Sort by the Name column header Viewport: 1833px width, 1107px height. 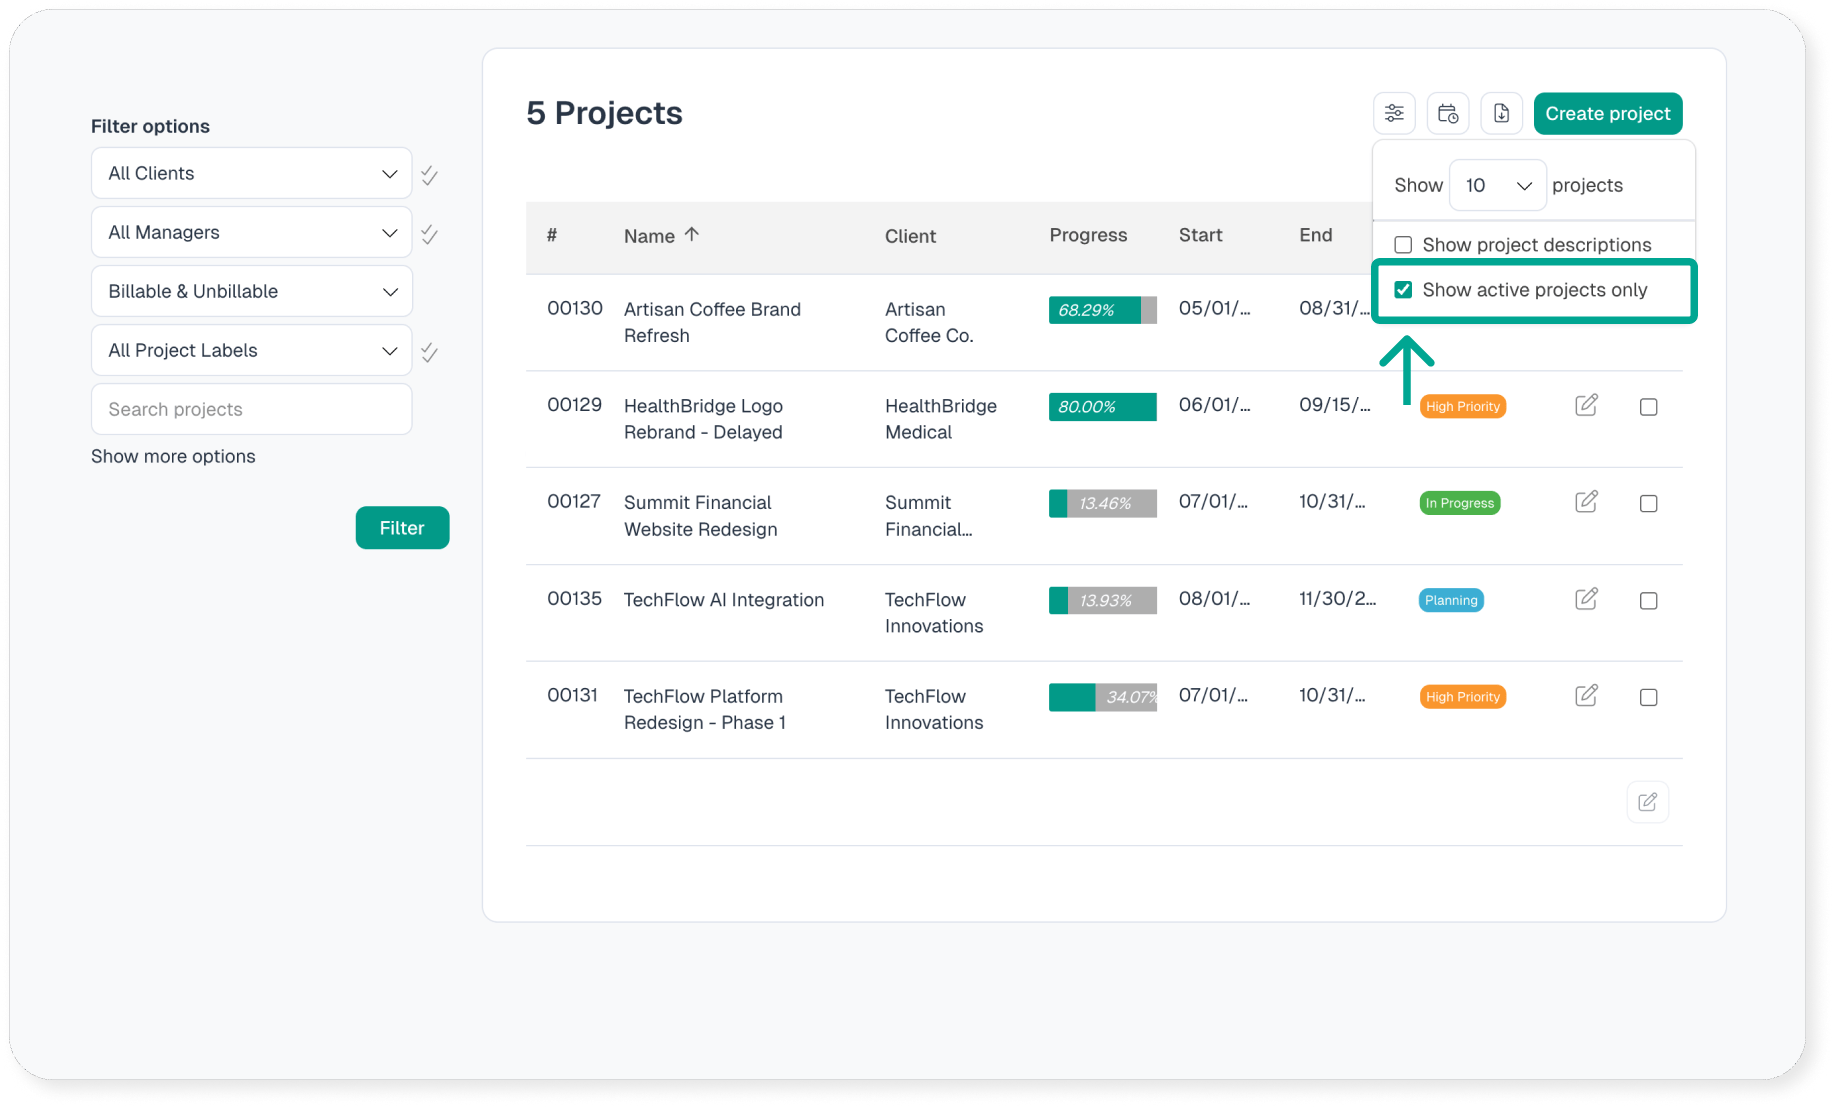tap(650, 236)
